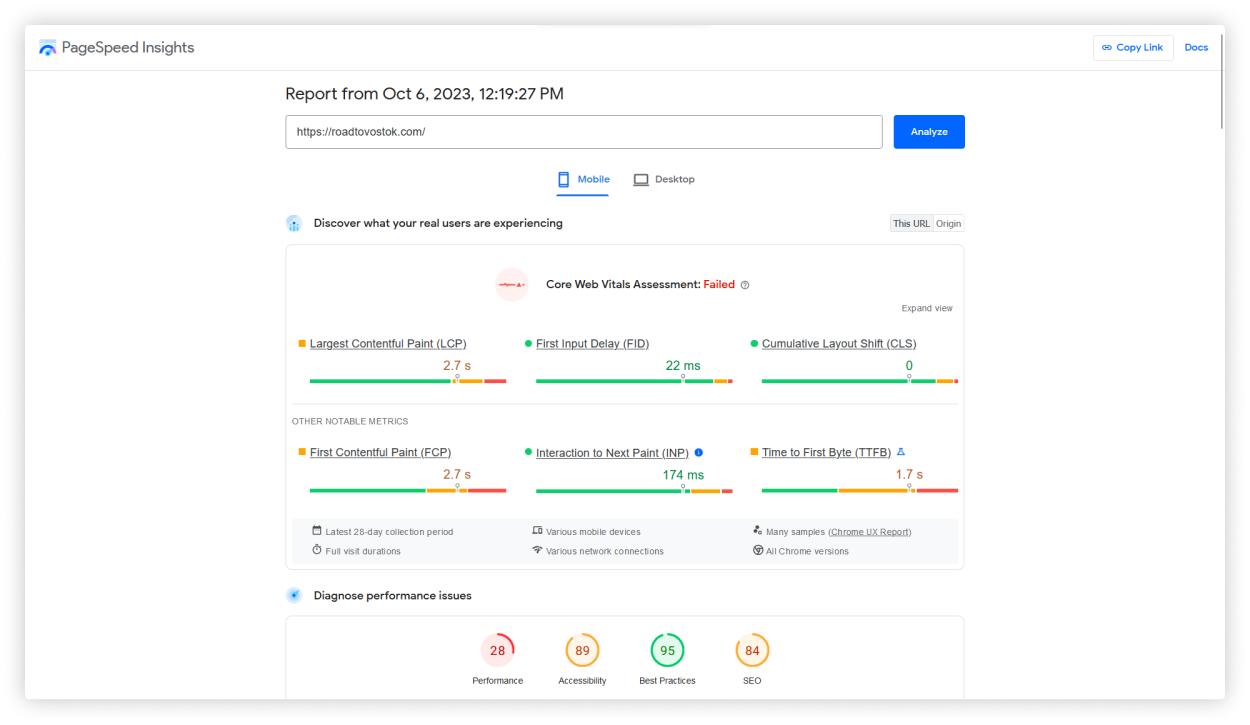Screen dimensions: 1250x725
Task: Click the CLS distribution bar
Action: click(x=860, y=381)
